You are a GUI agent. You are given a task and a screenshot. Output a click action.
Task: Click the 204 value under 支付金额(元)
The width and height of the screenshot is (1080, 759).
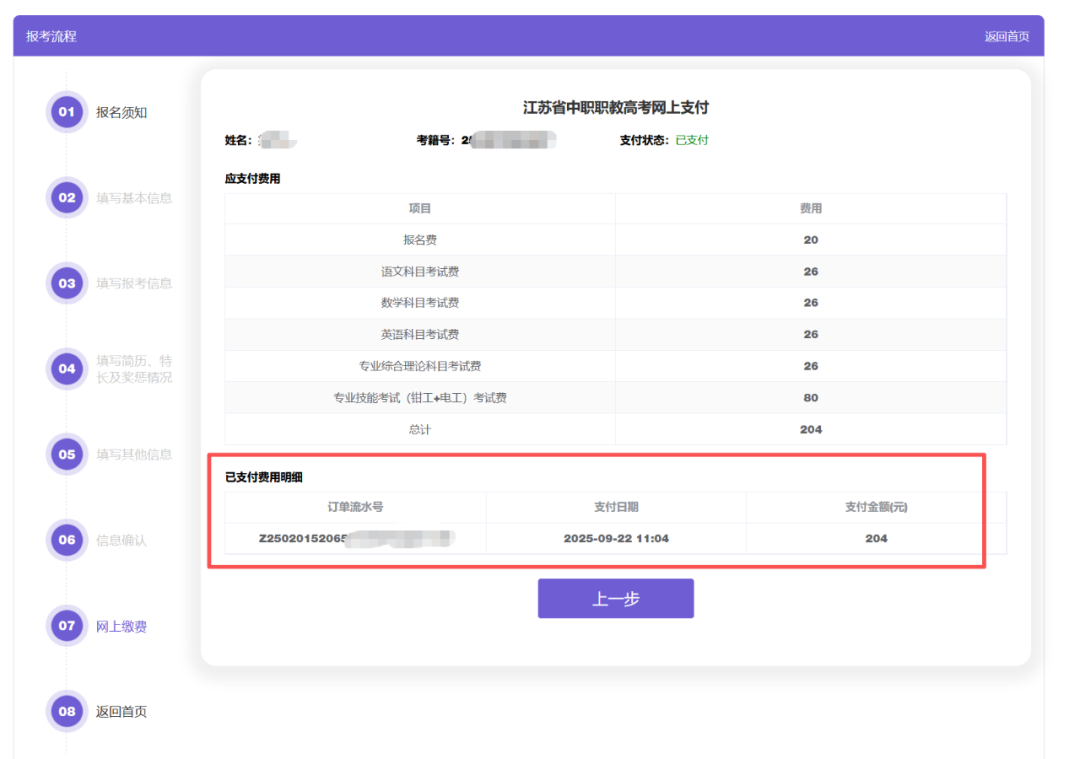click(876, 538)
